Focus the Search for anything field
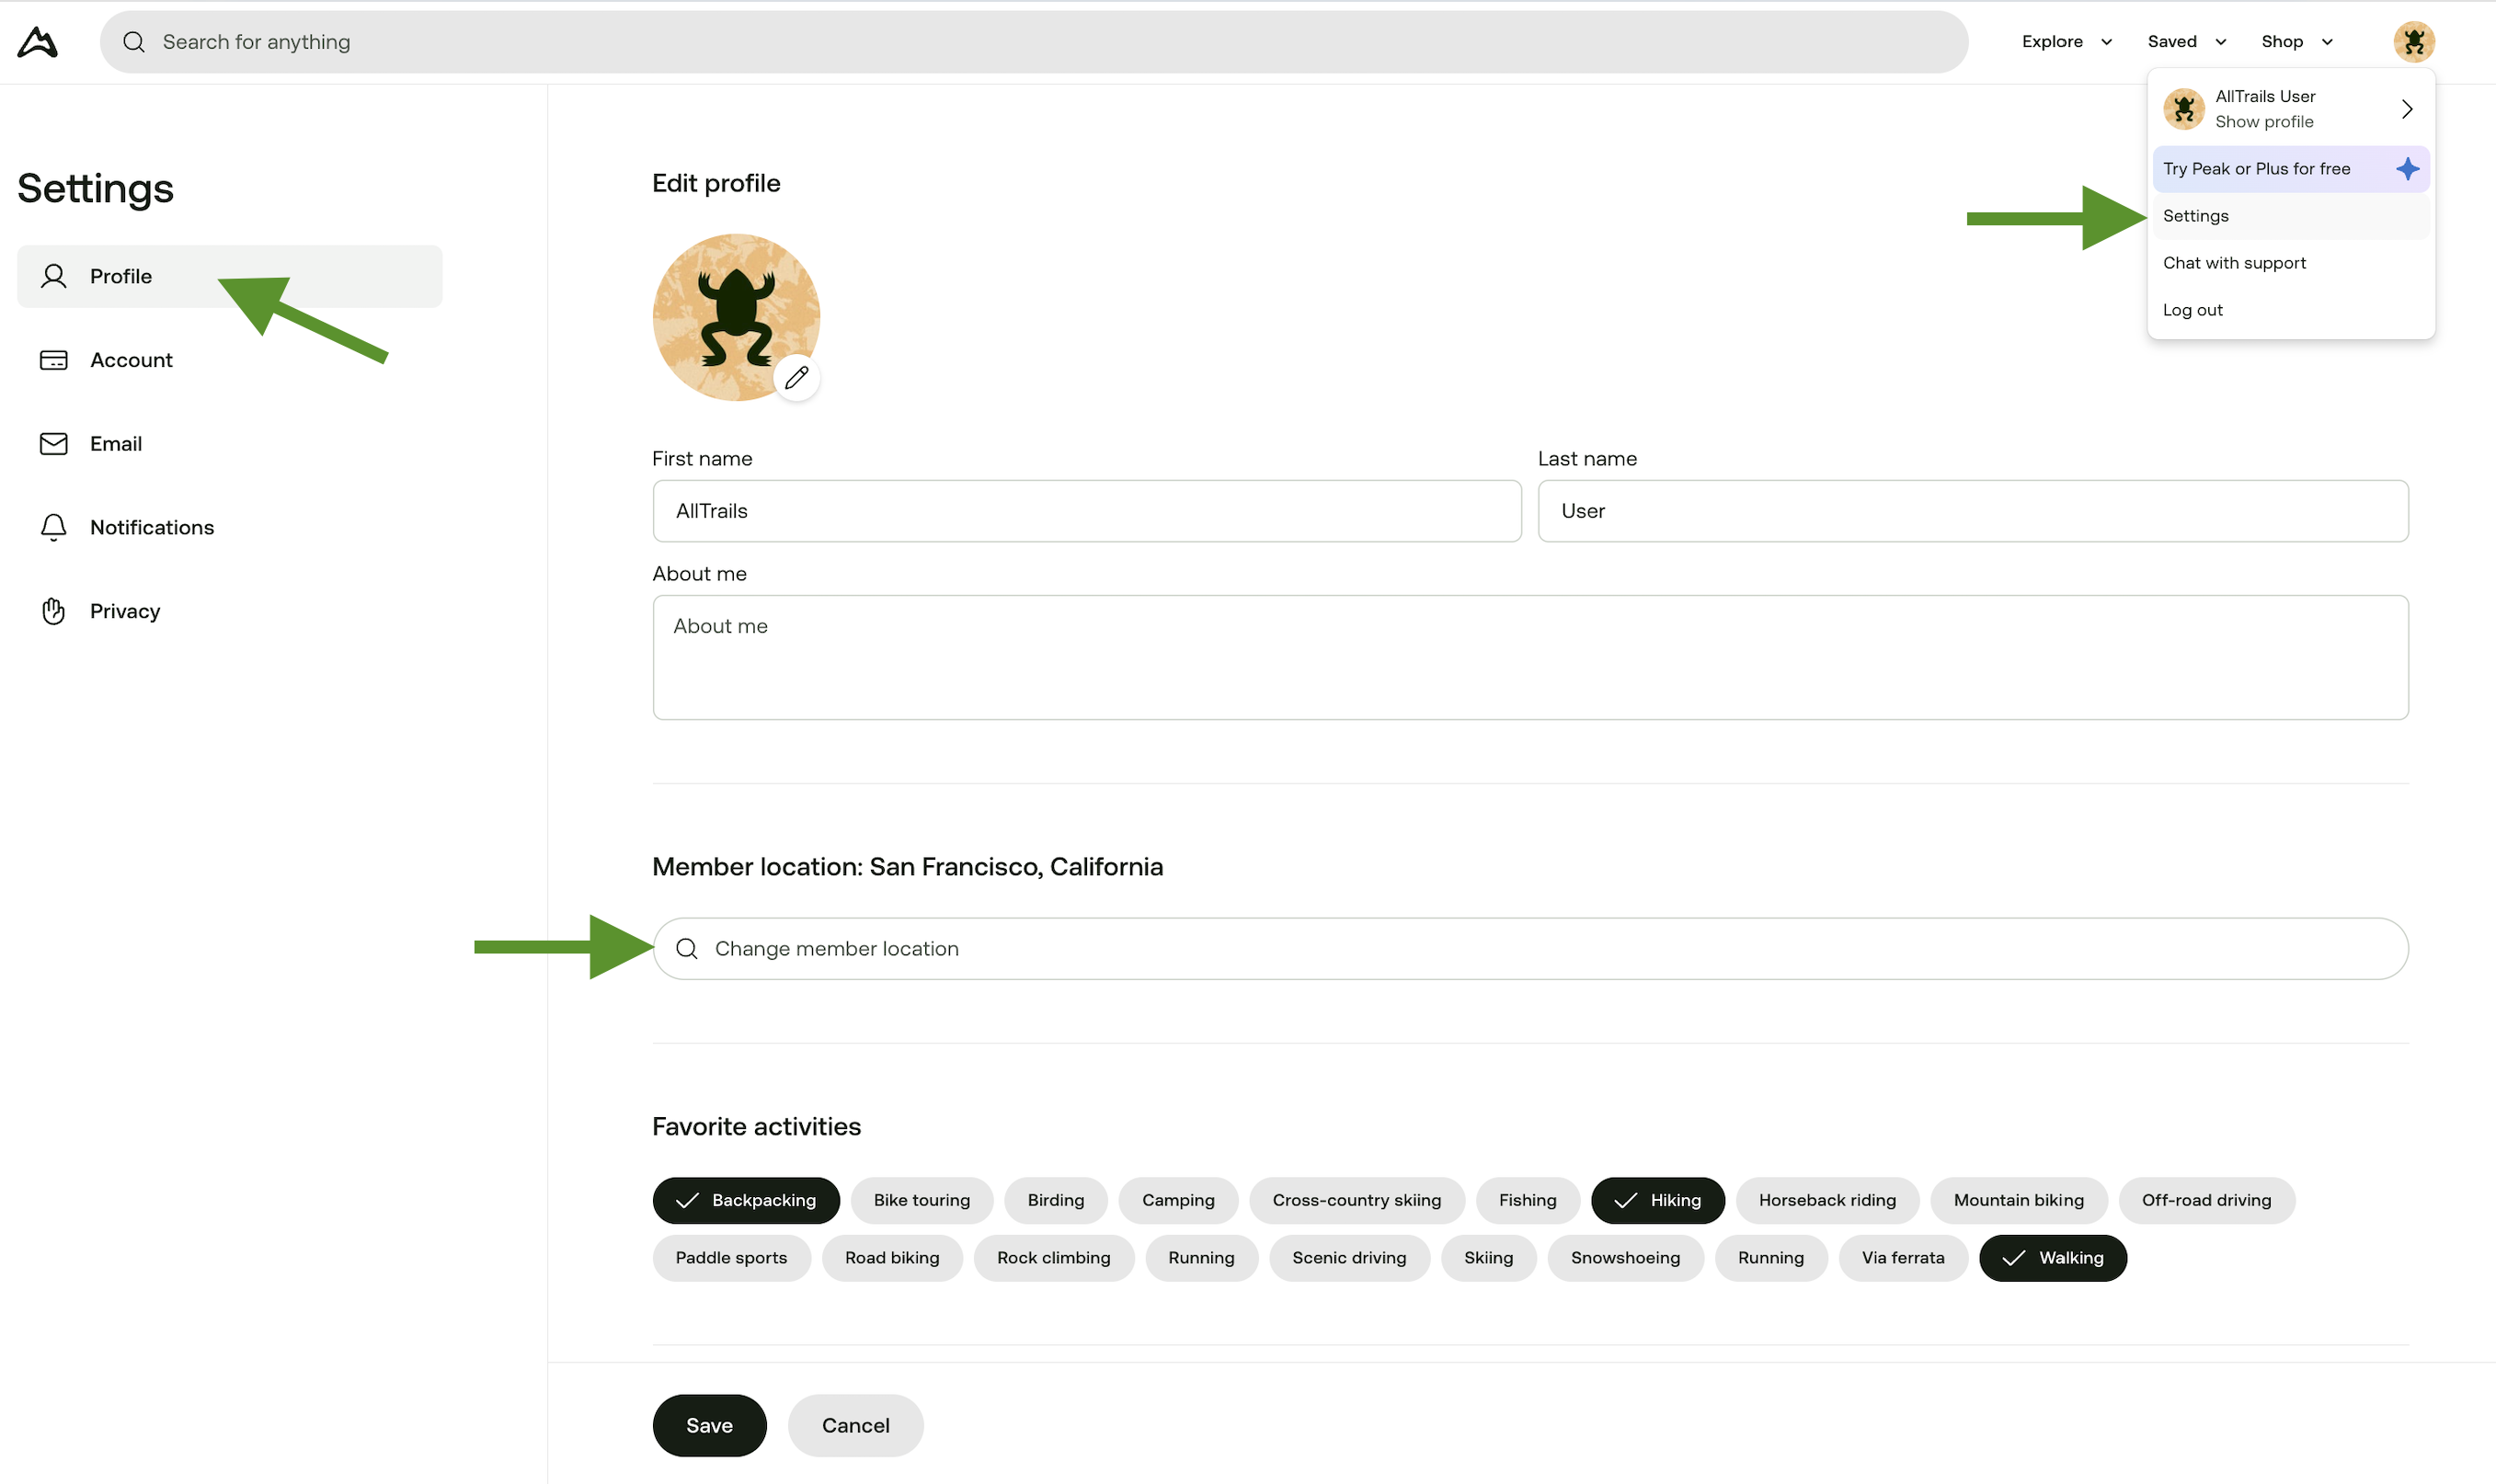Viewport: 2496px width, 1484px height. click(x=1034, y=42)
